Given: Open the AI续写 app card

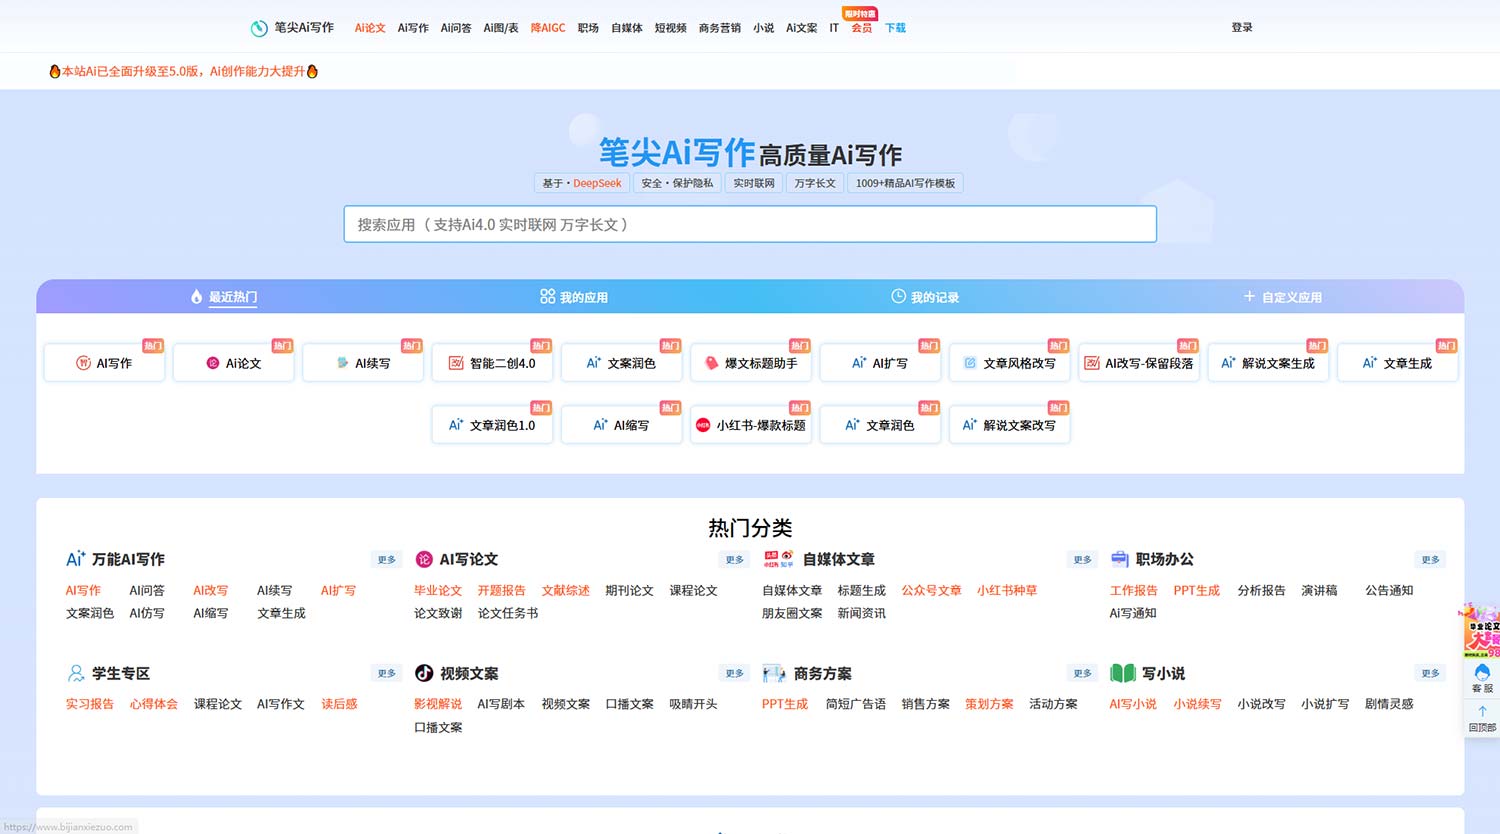Looking at the screenshot, I should [363, 363].
